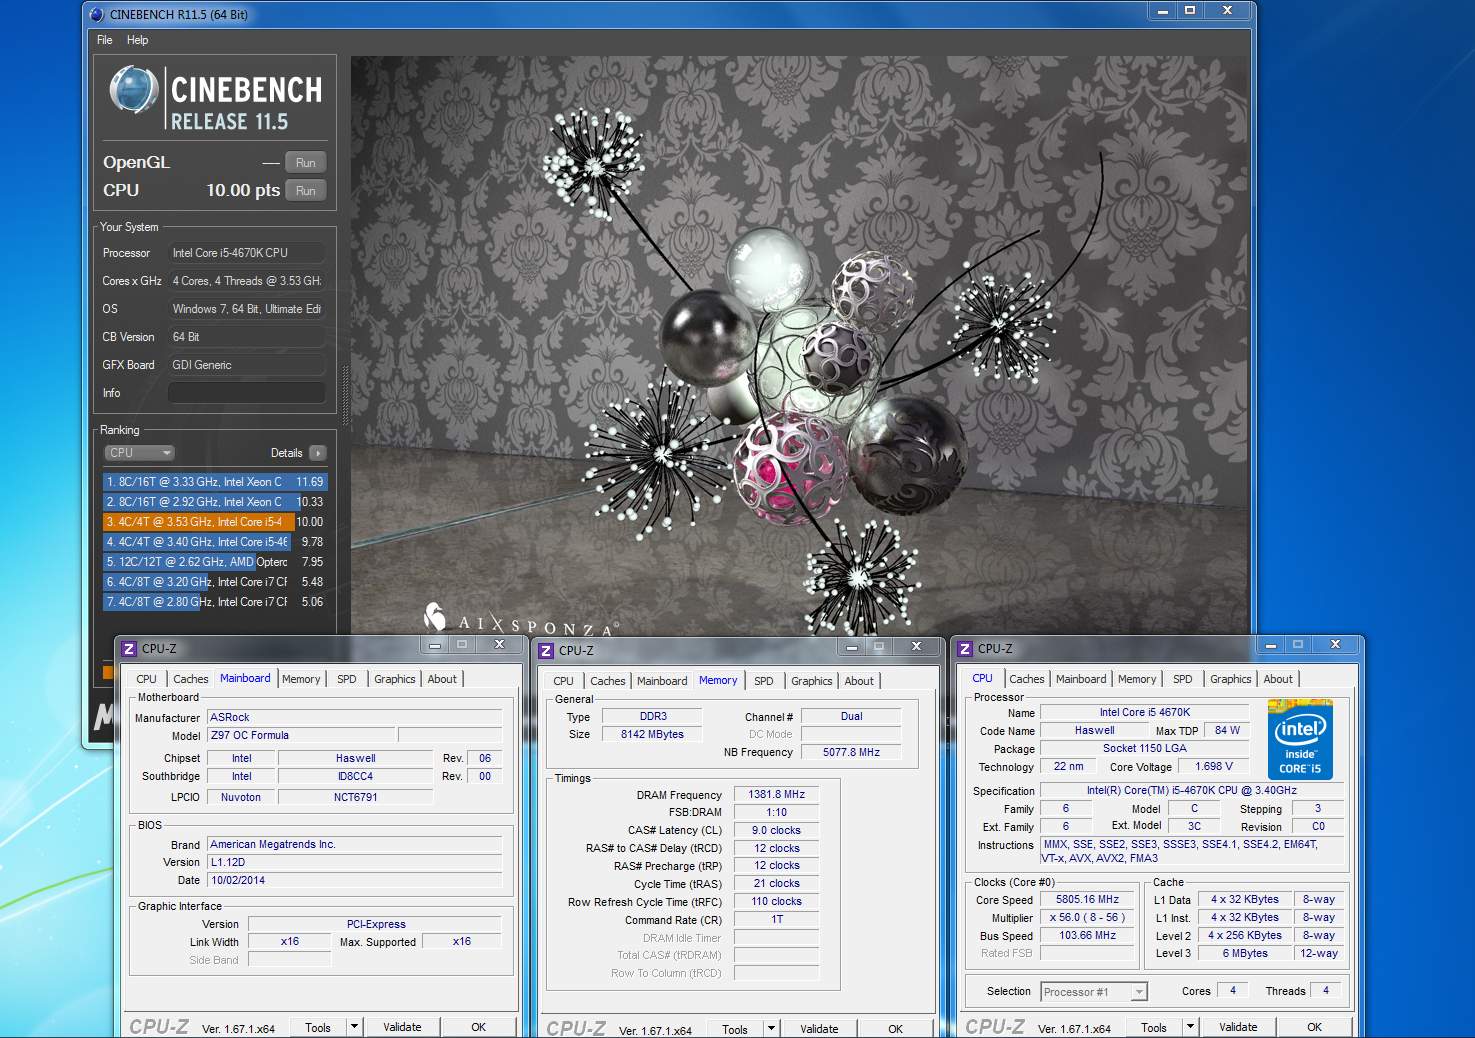Click OK in left CPU-Z window
The height and width of the screenshot is (1038, 1475).
point(479,1027)
